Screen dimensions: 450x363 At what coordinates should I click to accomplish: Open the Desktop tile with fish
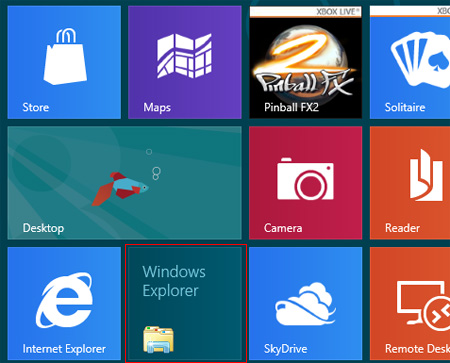click(x=124, y=183)
